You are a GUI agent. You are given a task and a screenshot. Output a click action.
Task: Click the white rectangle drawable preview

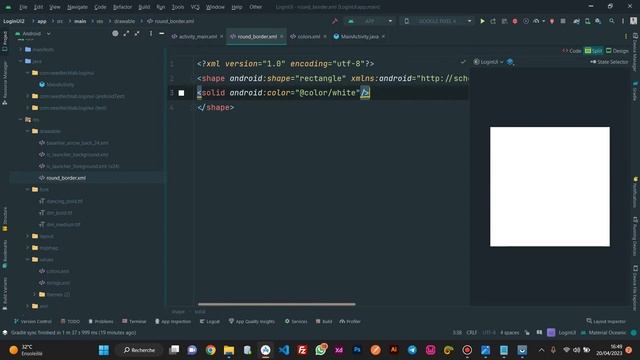[x=550, y=187]
